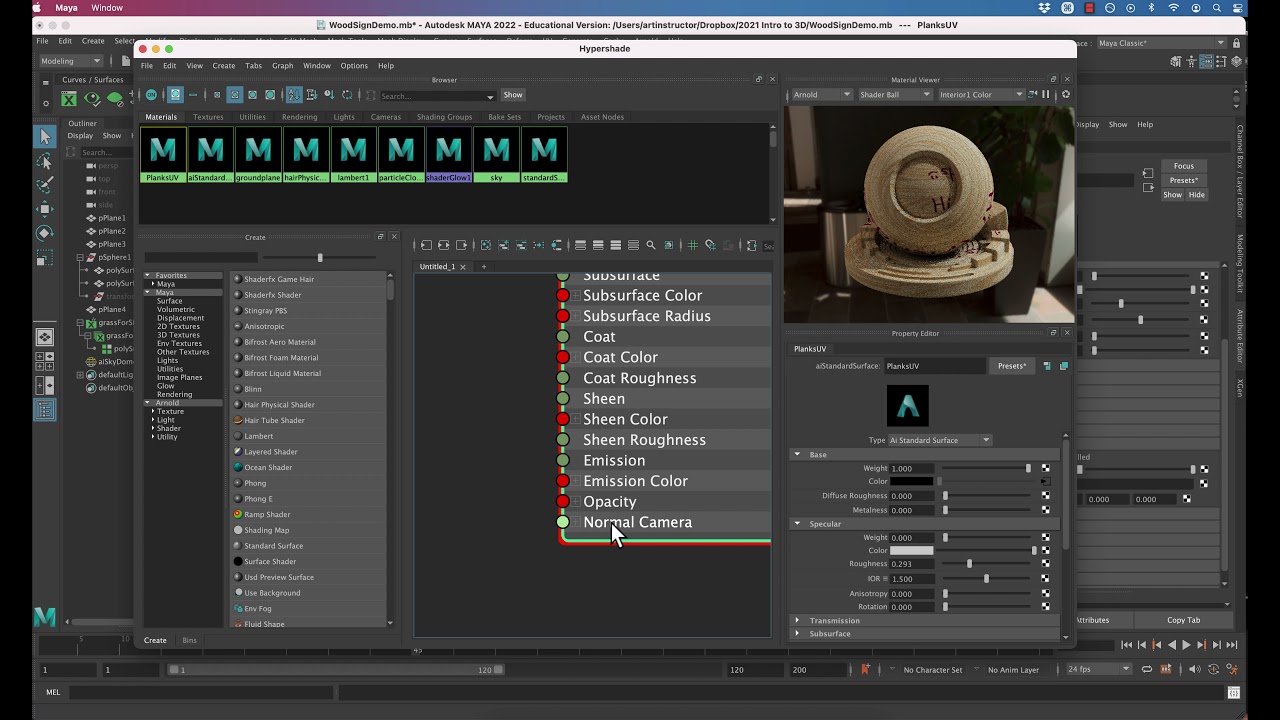Play the animation backwards
Image resolution: width=1280 pixels, height=720 pixels.
1172,645
